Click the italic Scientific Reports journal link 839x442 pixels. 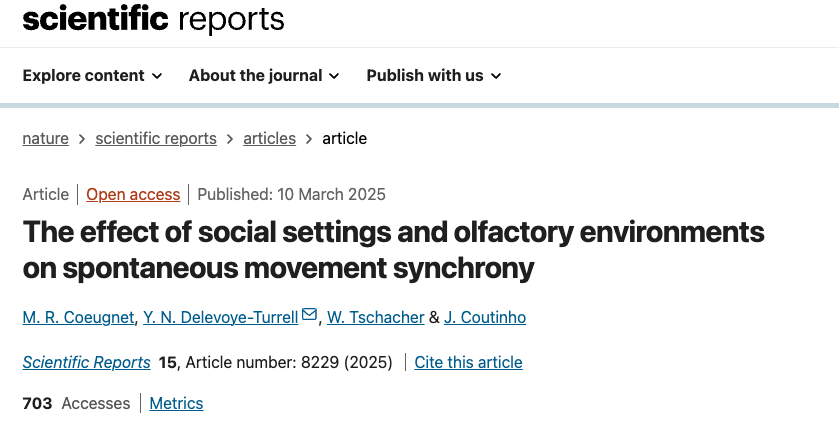86,362
